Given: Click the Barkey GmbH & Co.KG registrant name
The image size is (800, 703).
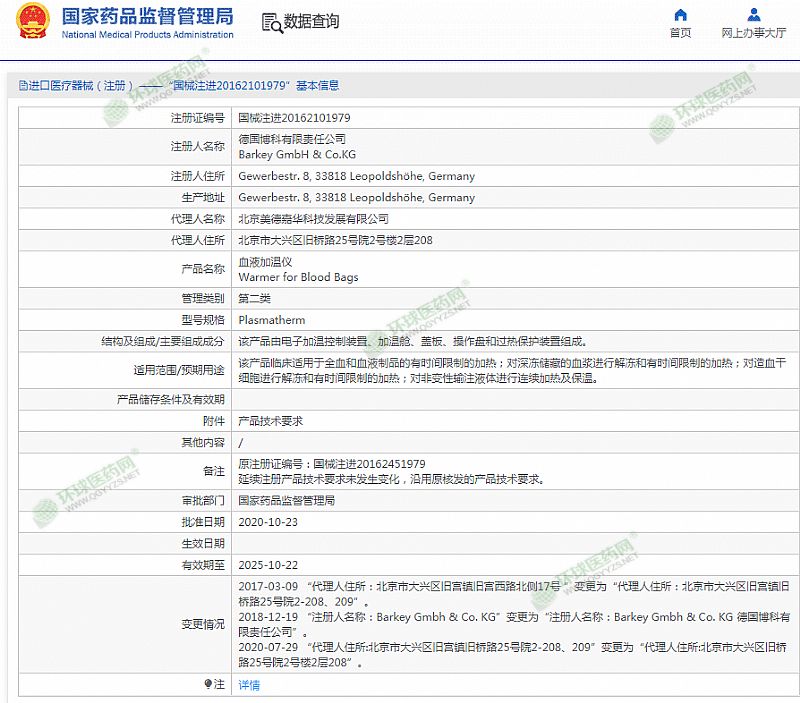Looking at the screenshot, I should click(x=297, y=155).
